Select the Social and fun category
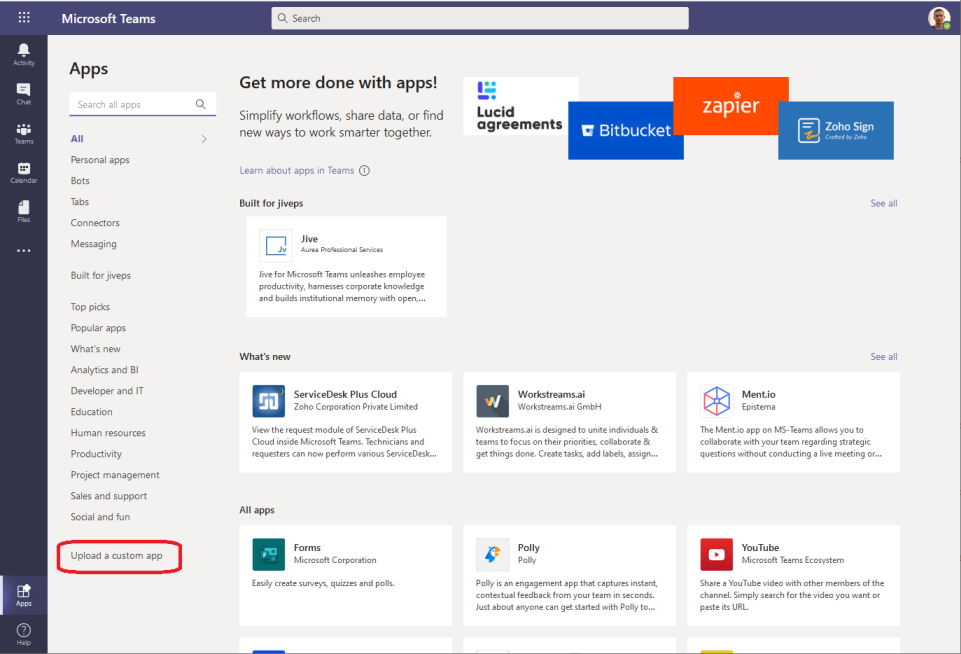 (x=100, y=516)
